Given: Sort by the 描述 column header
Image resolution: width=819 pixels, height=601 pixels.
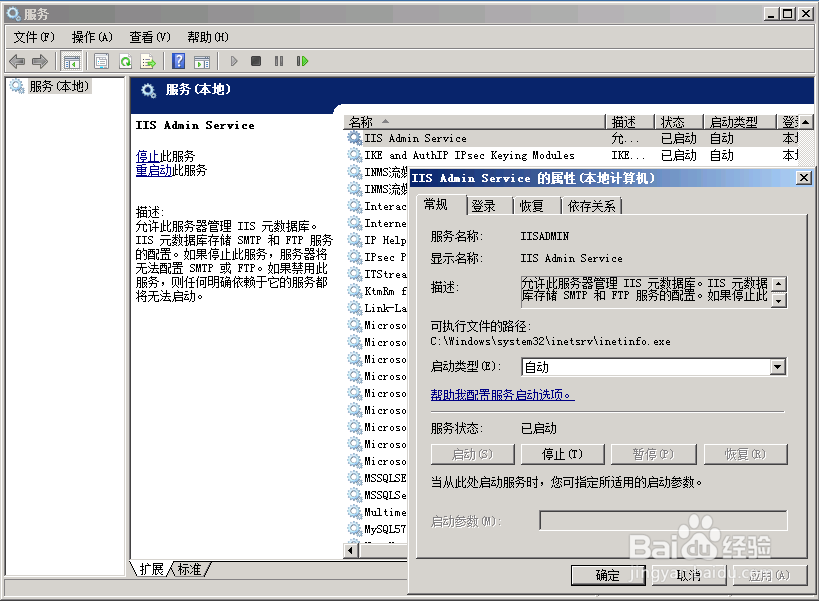Looking at the screenshot, I should [x=629, y=122].
